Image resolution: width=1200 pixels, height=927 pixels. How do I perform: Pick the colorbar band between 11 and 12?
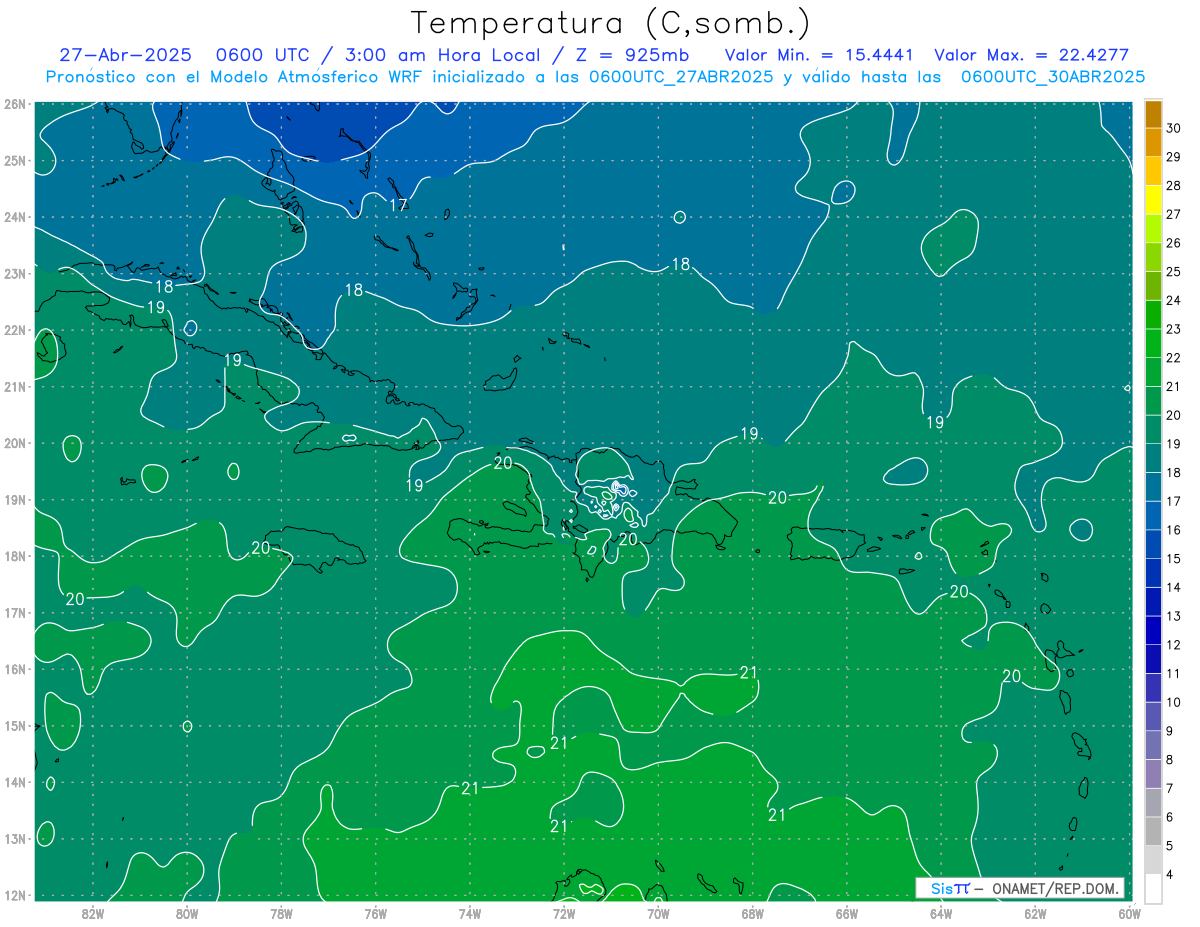pos(1153,659)
